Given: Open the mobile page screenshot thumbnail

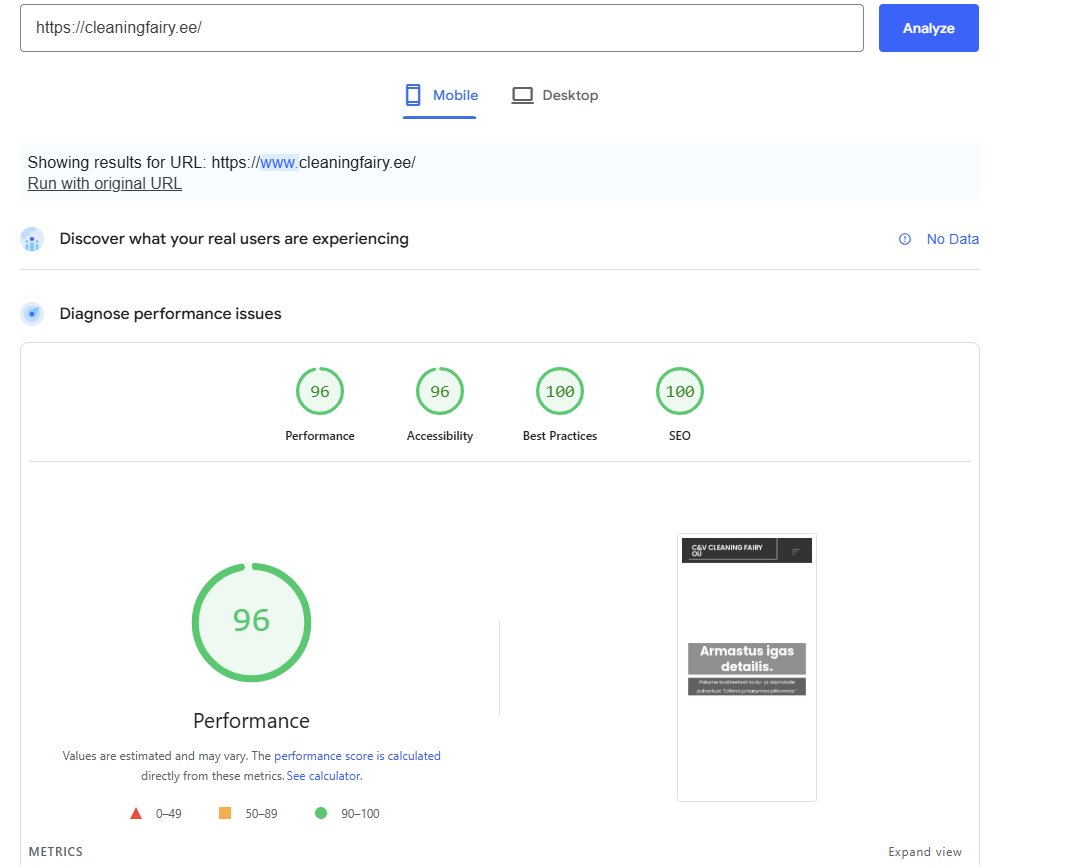Looking at the screenshot, I should pos(746,668).
